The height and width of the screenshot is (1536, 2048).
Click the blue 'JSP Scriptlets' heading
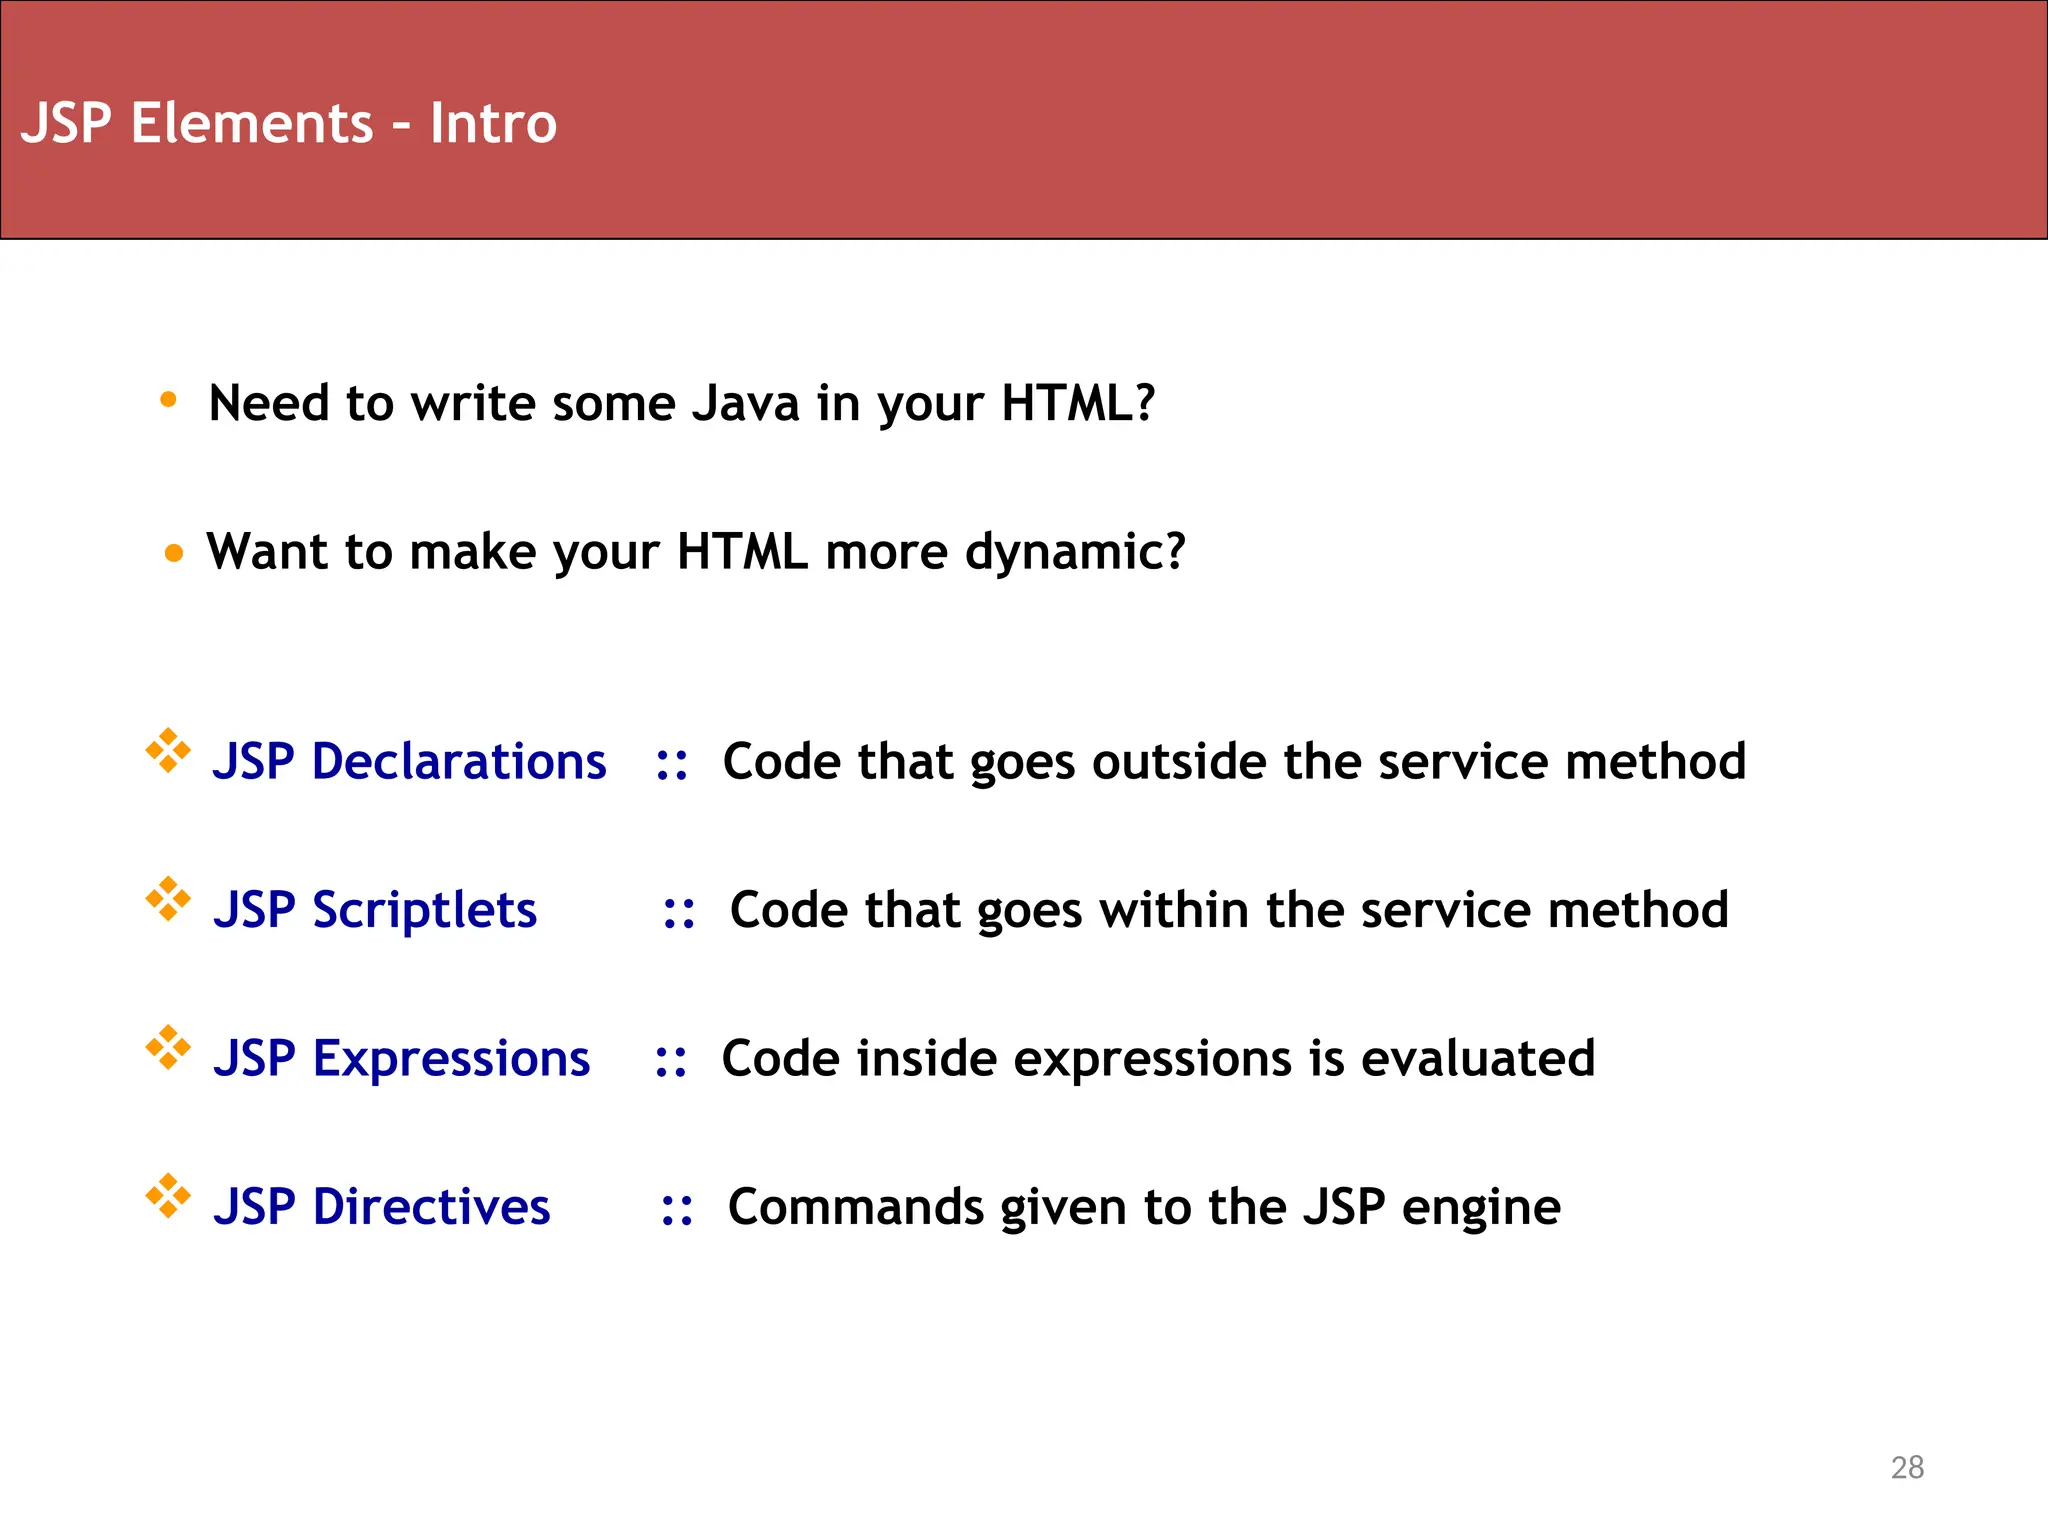click(x=375, y=910)
